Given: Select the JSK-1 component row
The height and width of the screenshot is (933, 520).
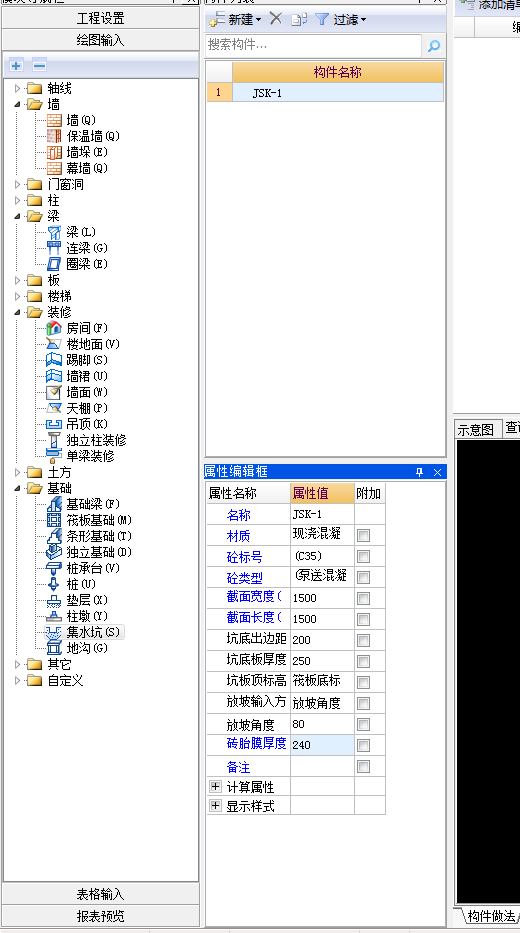Looking at the screenshot, I should pos(325,92).
